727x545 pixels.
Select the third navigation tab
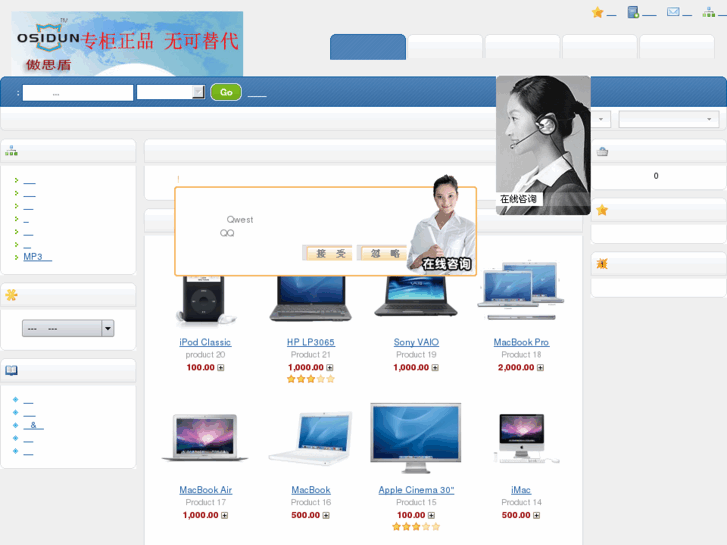(523, 47)
